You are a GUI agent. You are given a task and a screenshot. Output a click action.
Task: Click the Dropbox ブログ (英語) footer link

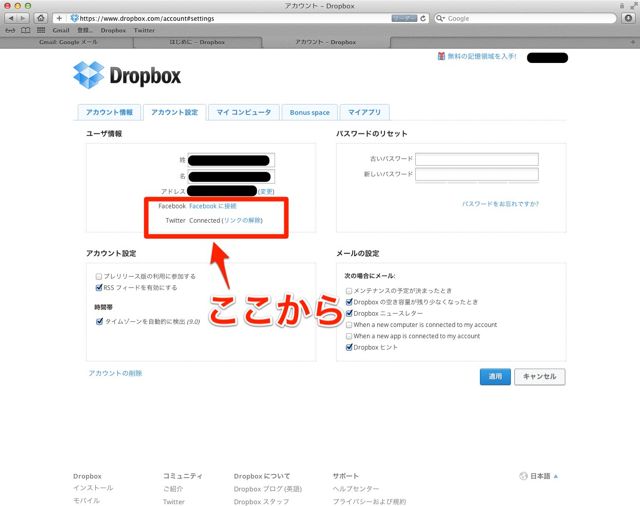click(268, 489)
